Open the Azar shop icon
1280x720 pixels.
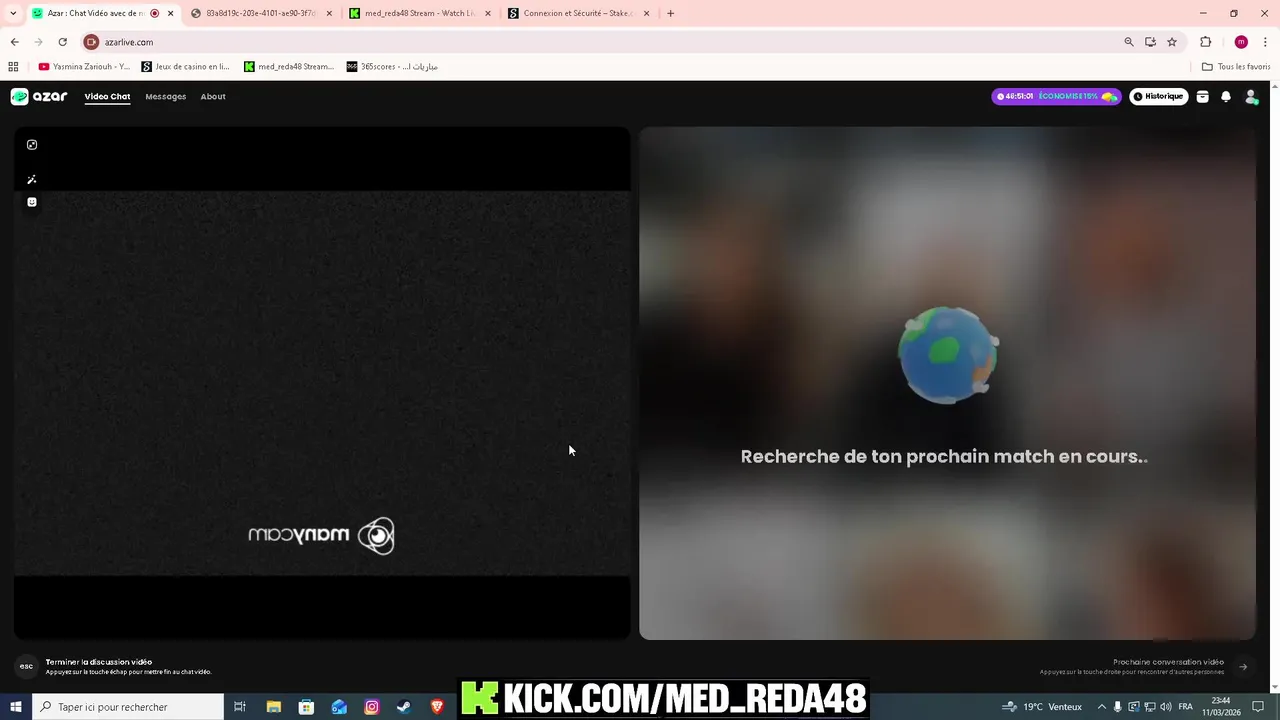click(1203, 97)
